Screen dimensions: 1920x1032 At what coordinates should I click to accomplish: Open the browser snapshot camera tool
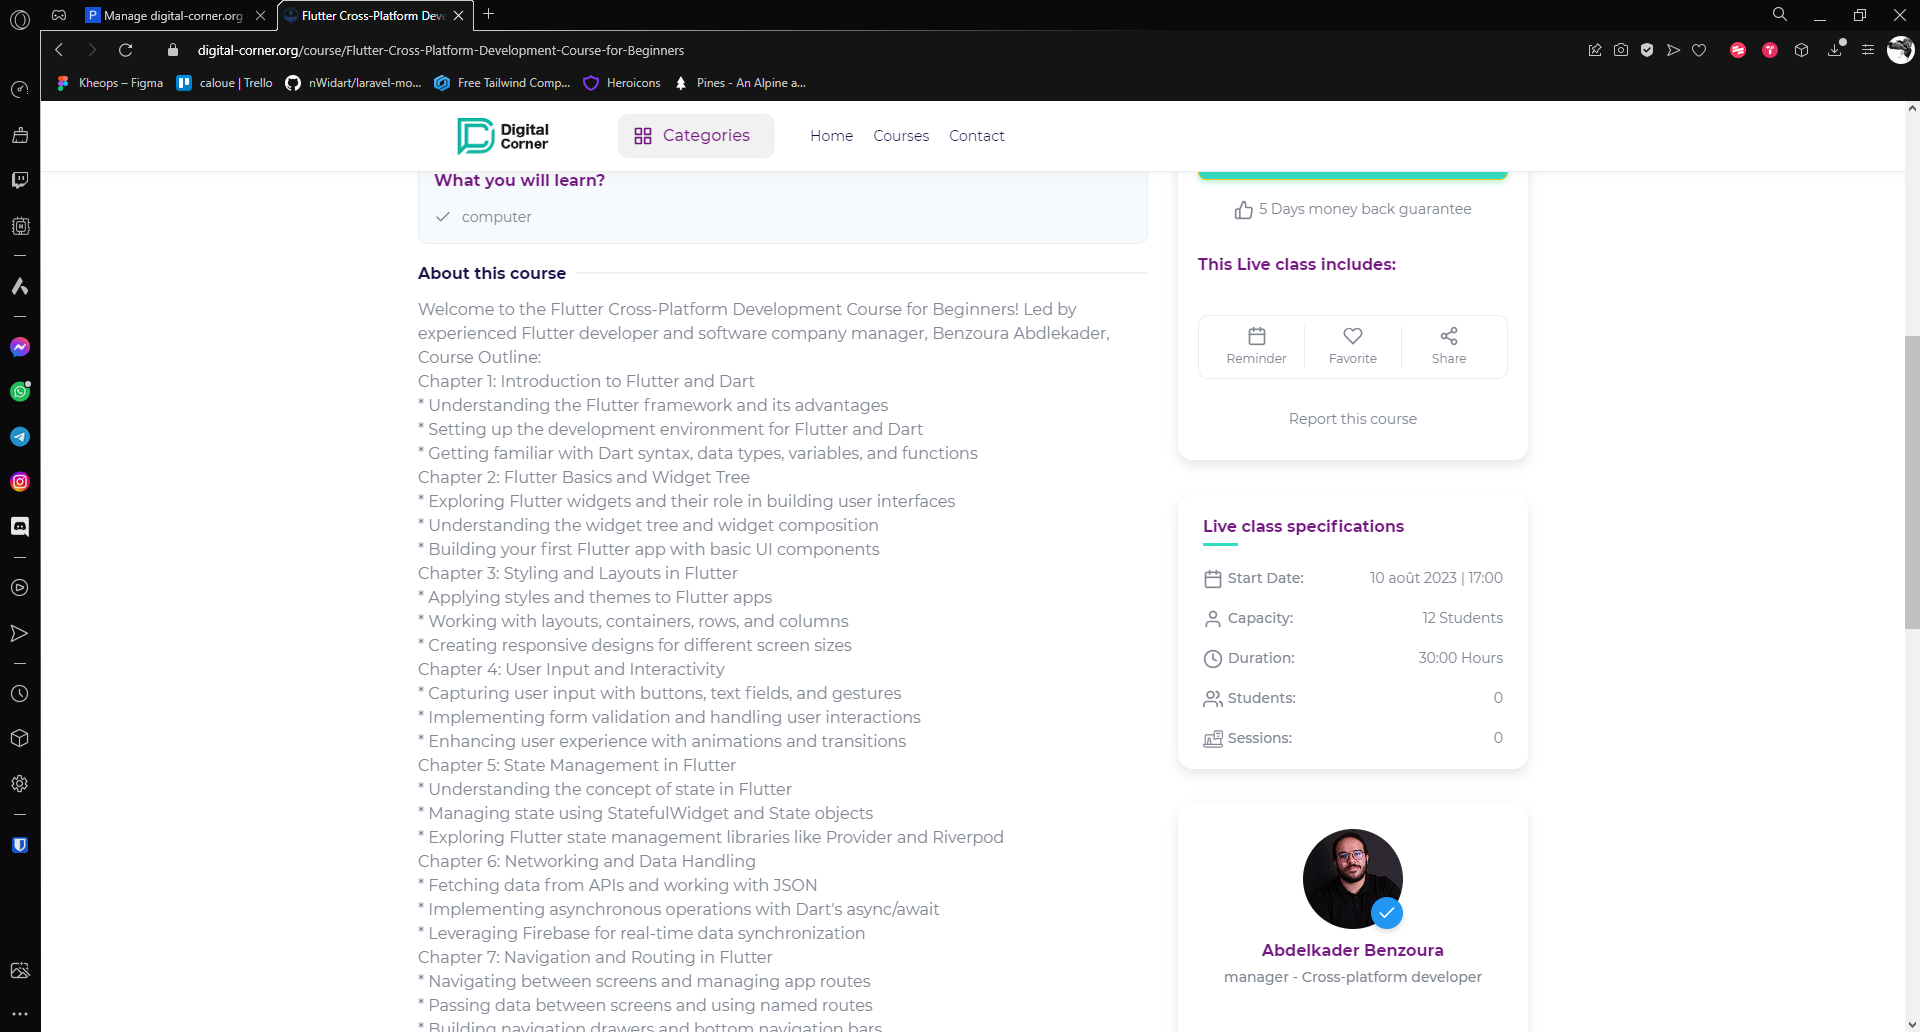[x=1621, y=50]
